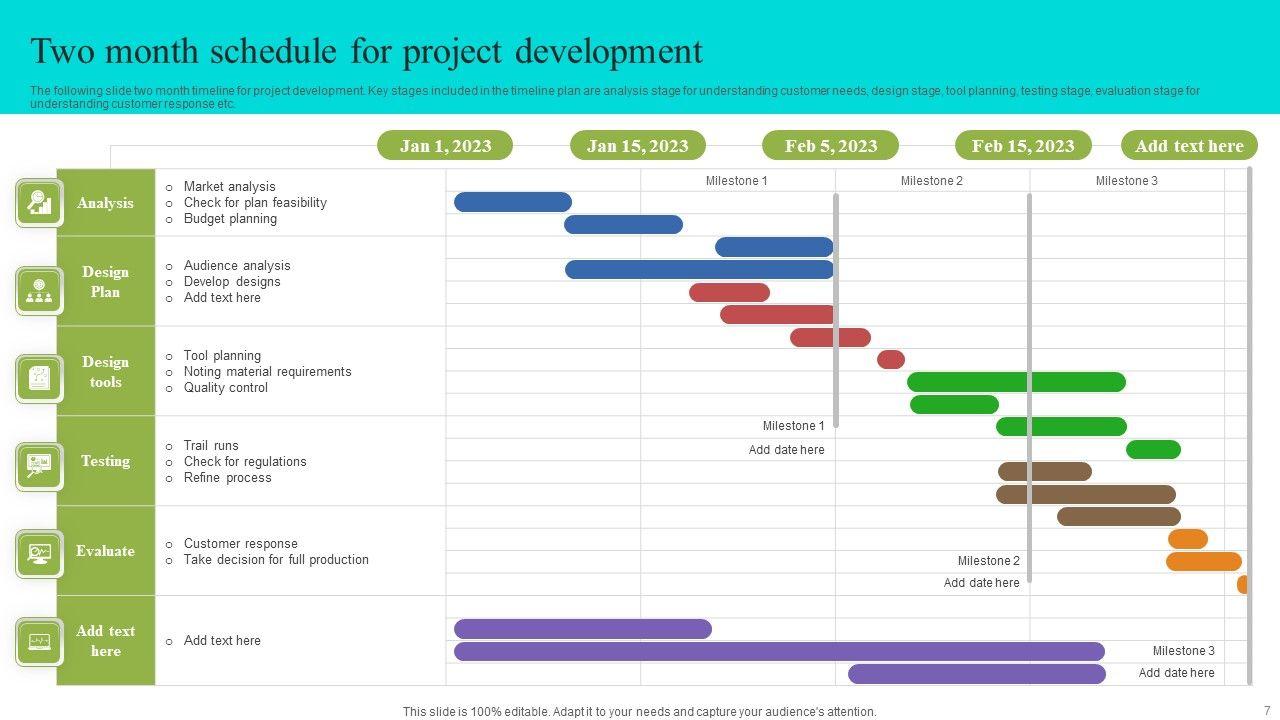Viewport: 1280px width, 720px height.
Task: Click the green Add text here stage label
Action: click(106, 641)
